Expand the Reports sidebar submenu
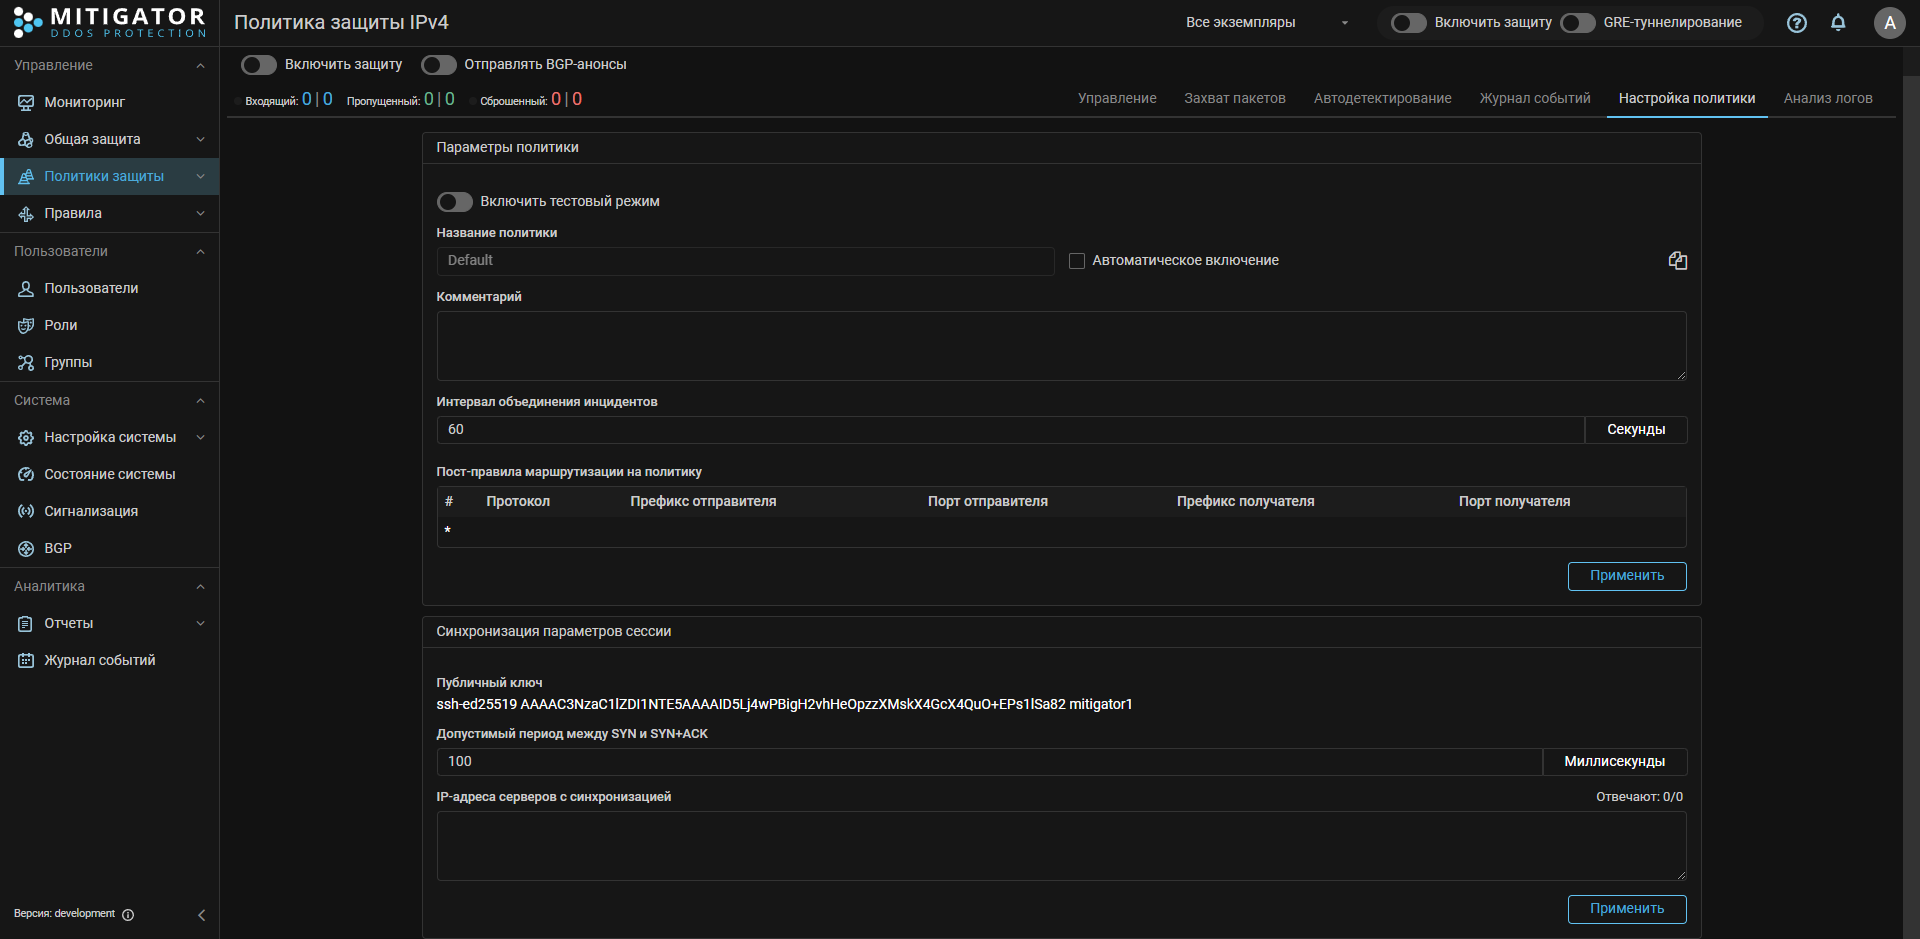1920x939 pixels. pyautogui.click(x=200, y=623)
